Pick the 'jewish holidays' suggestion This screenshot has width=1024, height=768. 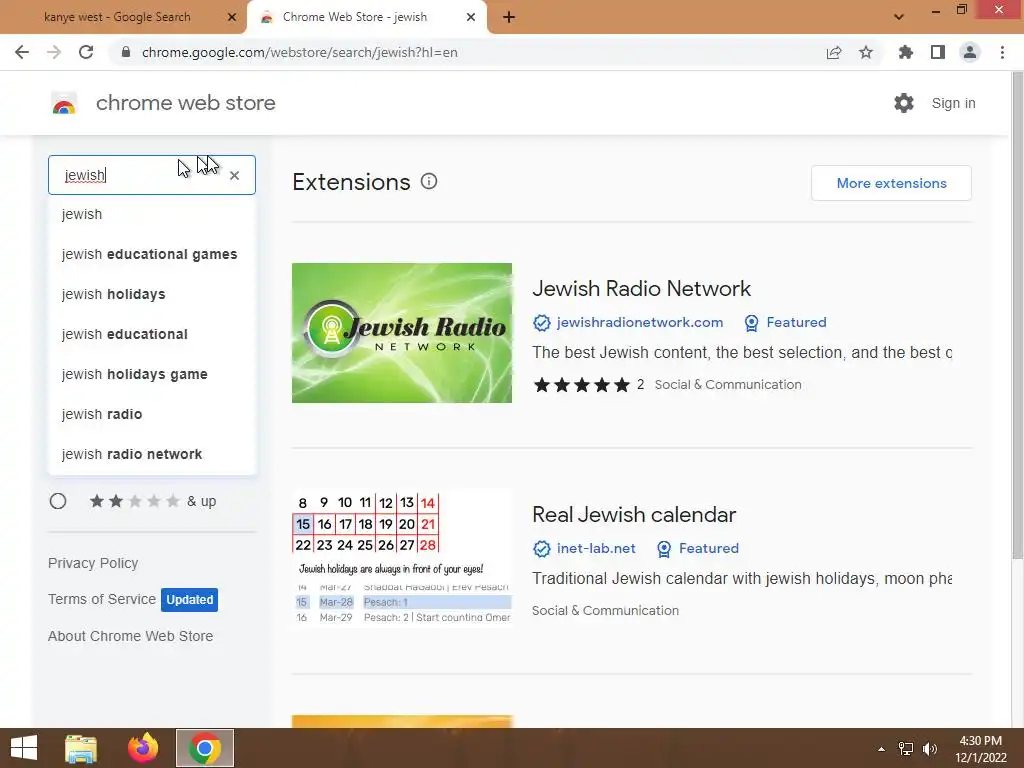point(152,294)
